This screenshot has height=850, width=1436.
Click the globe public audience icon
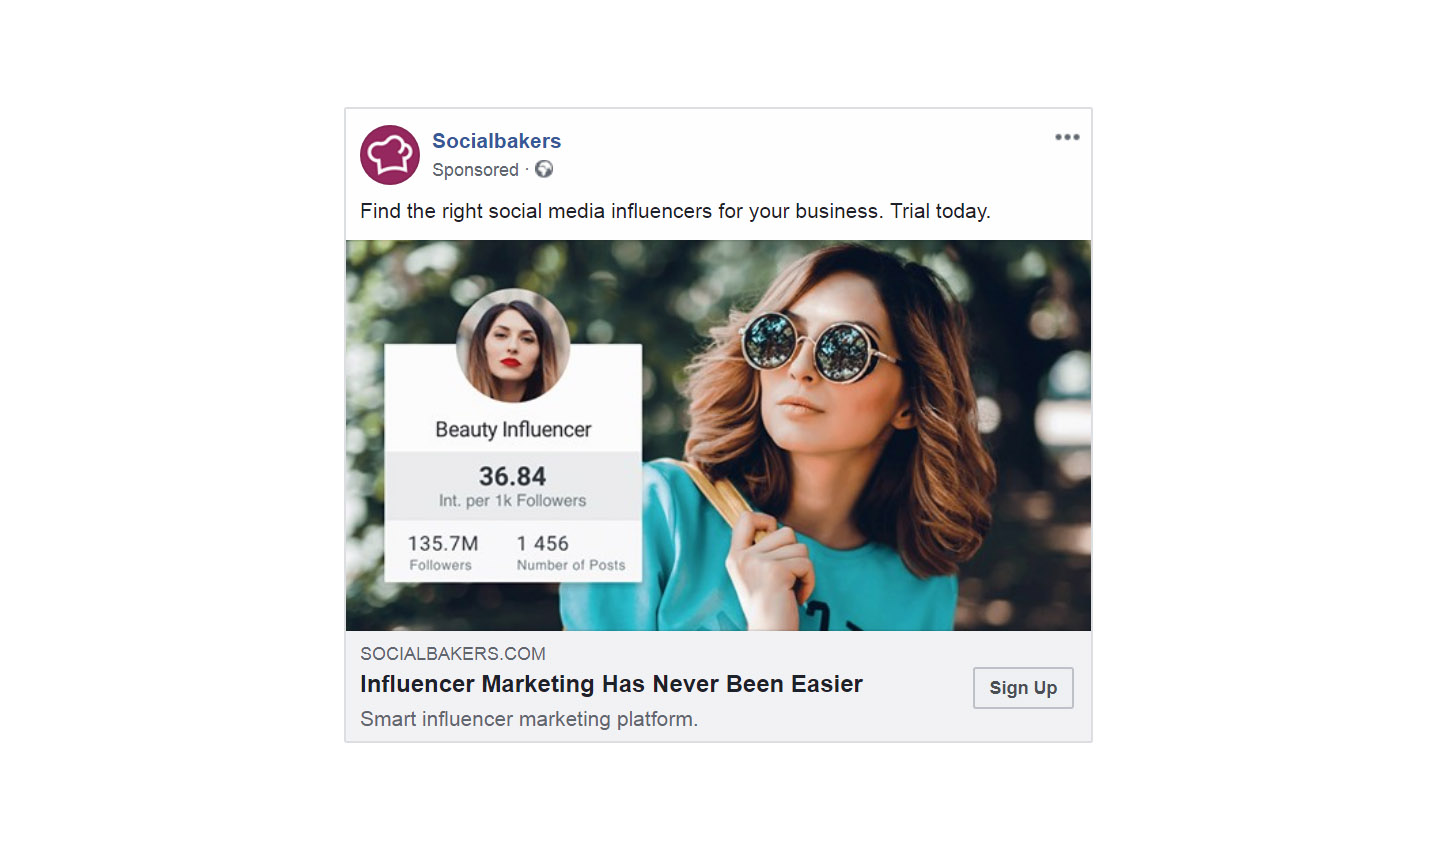(544, 169)
